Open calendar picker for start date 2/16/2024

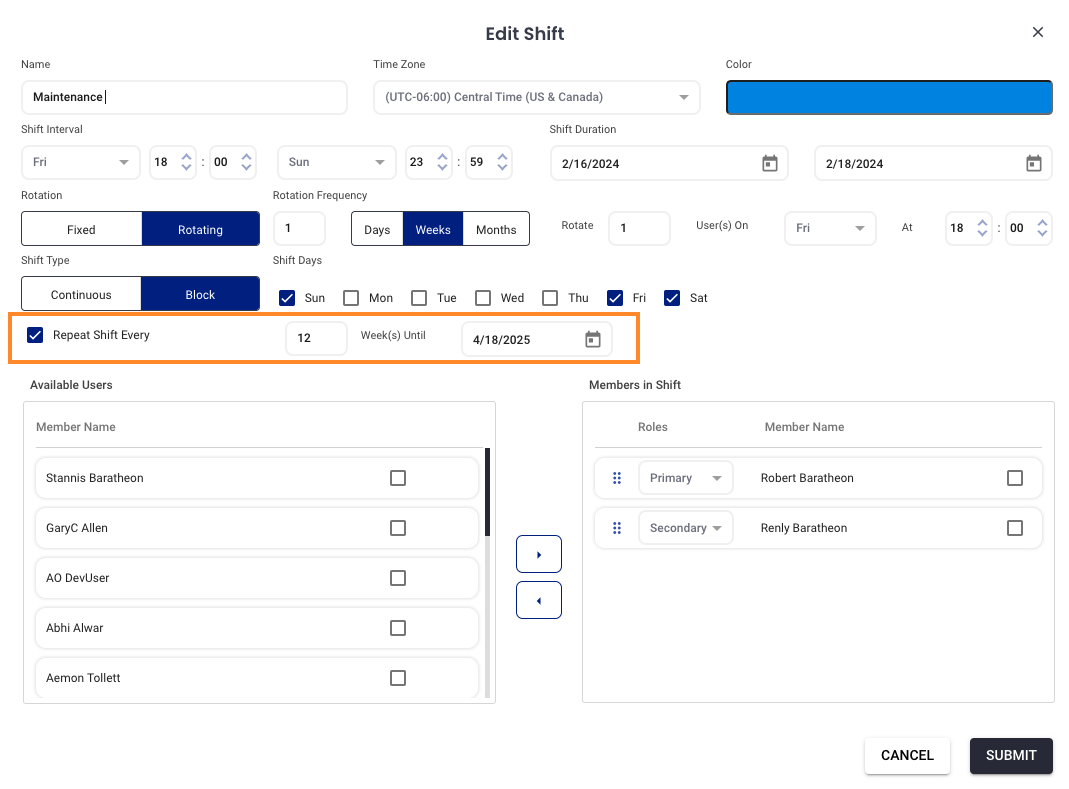(x=769, y=163)
